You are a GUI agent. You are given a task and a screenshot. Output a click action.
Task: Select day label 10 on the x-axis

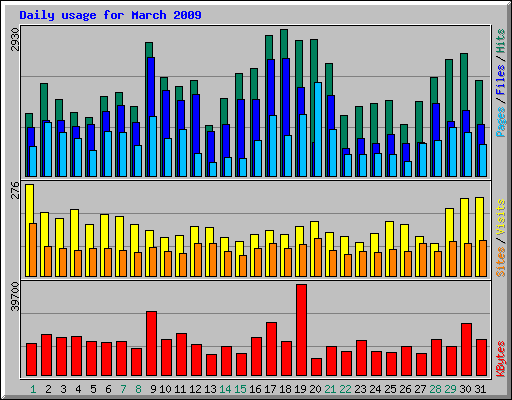coord(165,389)
